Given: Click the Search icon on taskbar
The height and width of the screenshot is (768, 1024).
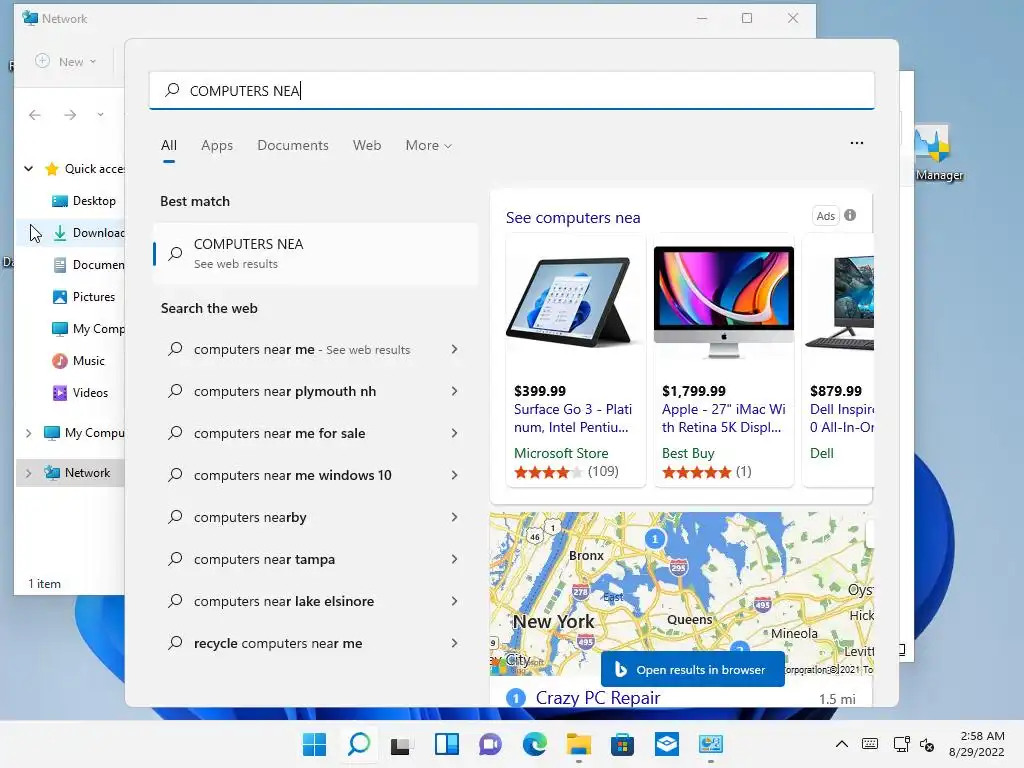Looking at the screenshot, I should pos(359,744).
